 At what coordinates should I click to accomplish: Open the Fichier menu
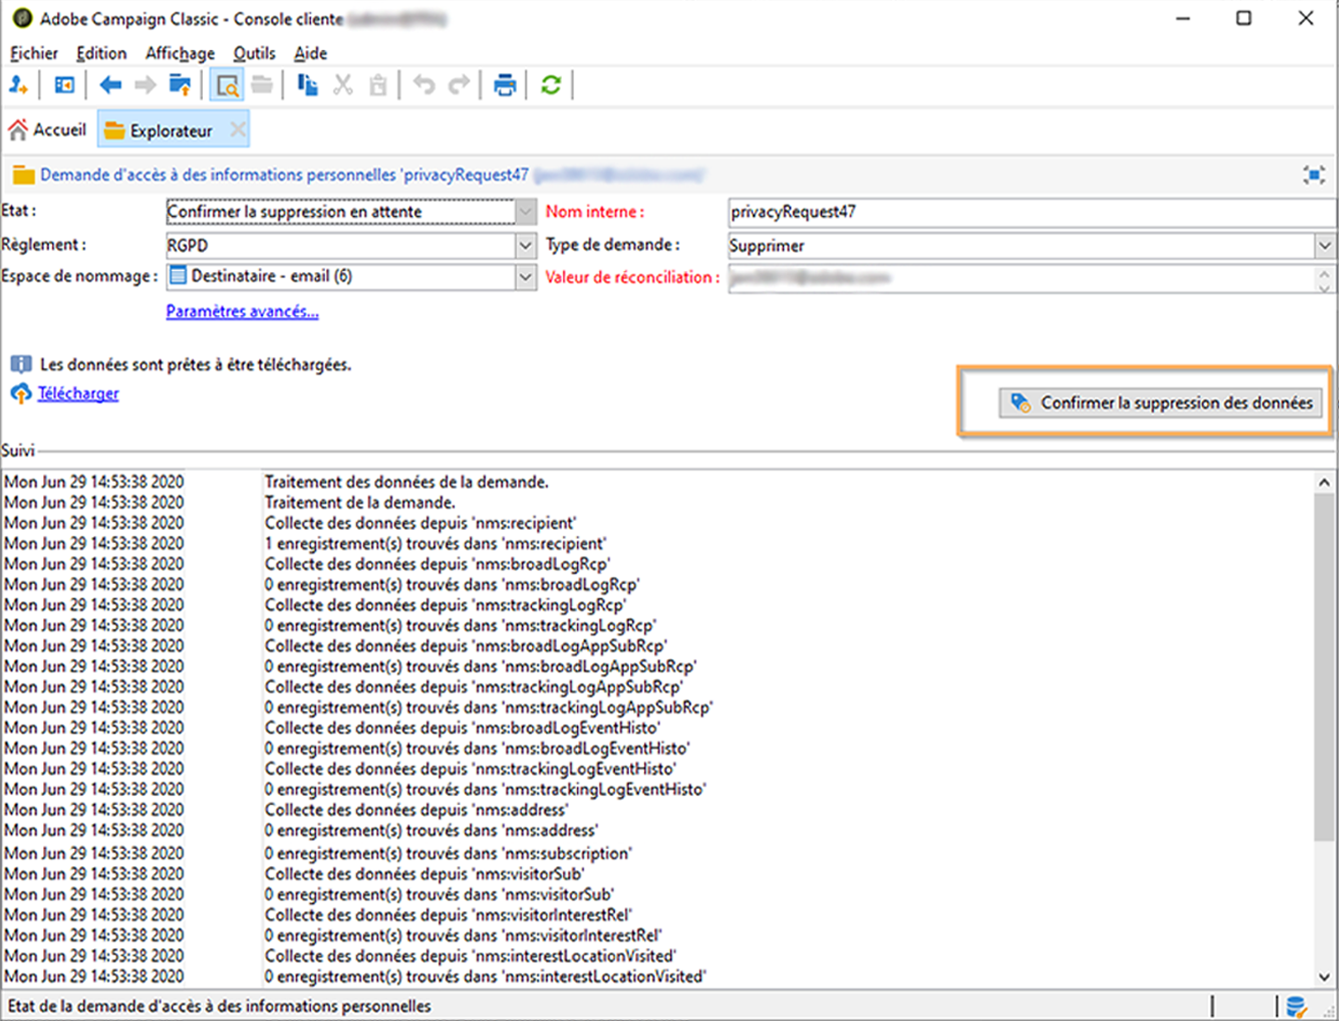(x=34, y=54)
